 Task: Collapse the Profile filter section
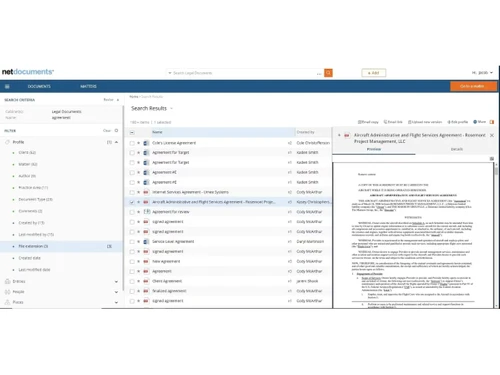click(x=116, y=142)
